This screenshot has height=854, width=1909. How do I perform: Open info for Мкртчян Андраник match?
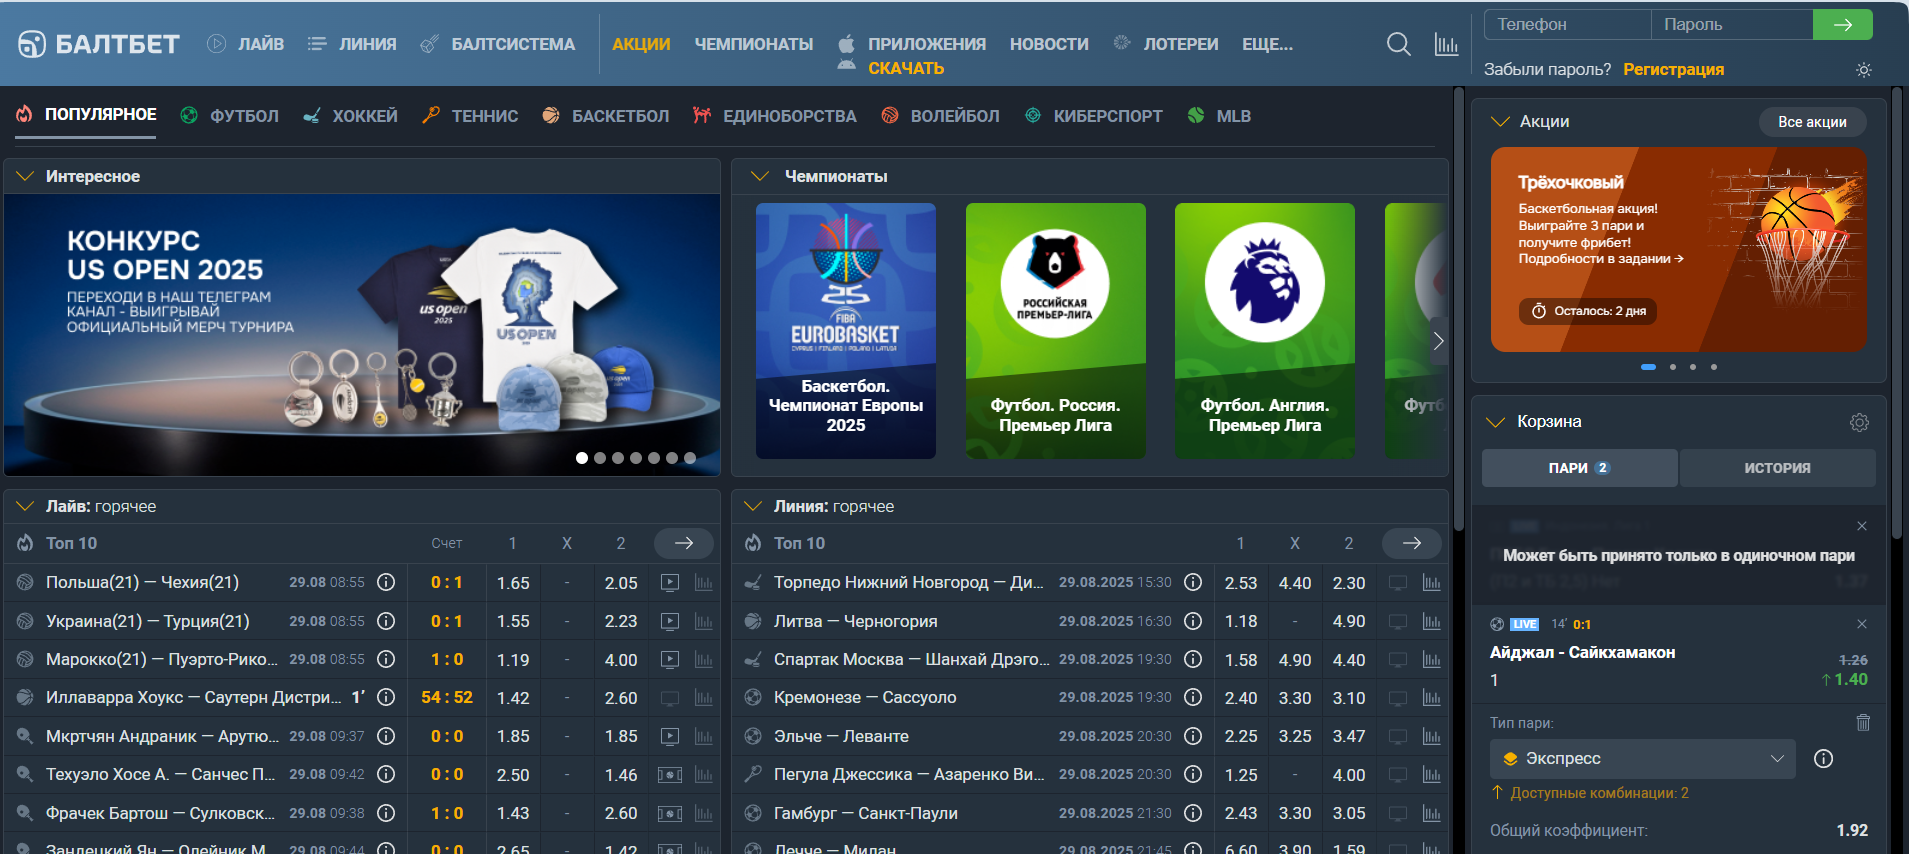click(386, 736)
